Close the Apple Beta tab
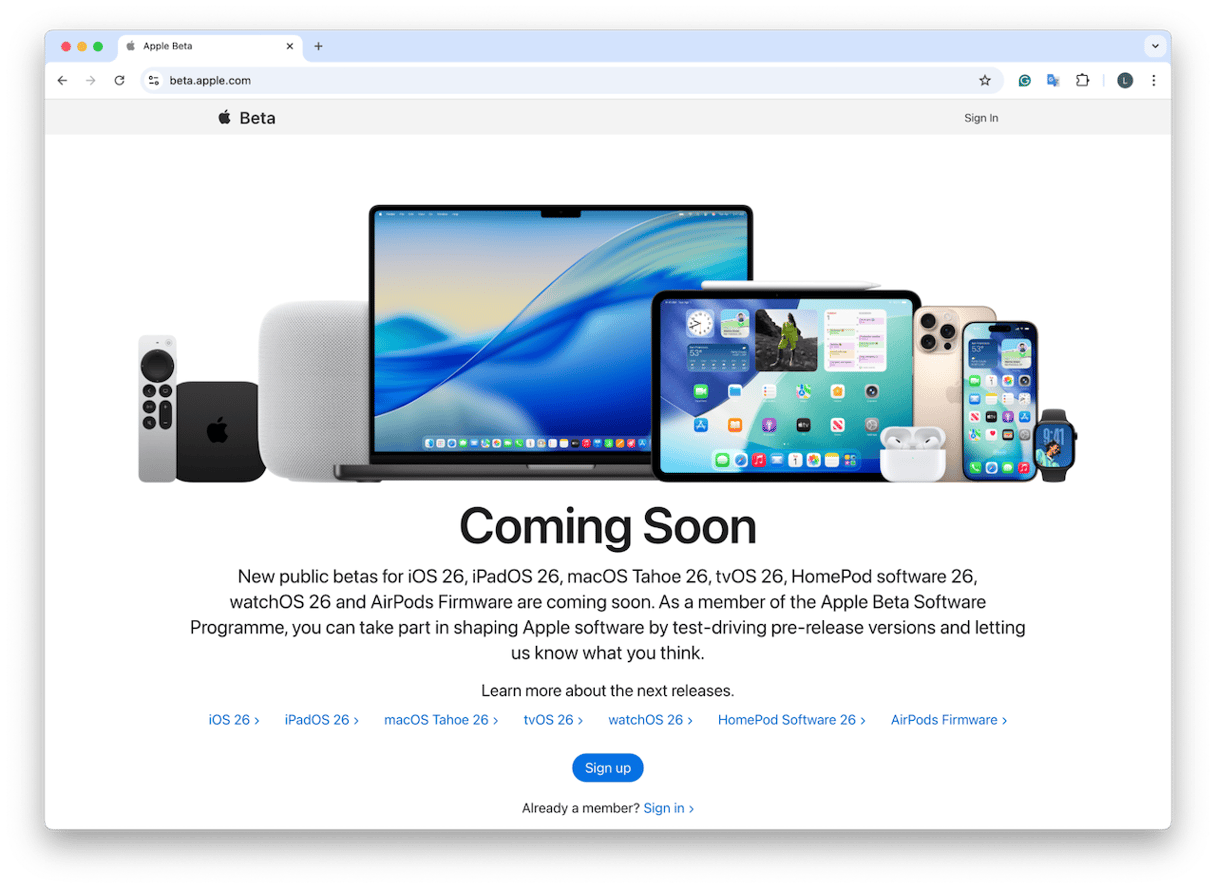Image resolution: width=1216 pixels, height=889 pixels. pos(290,46)
